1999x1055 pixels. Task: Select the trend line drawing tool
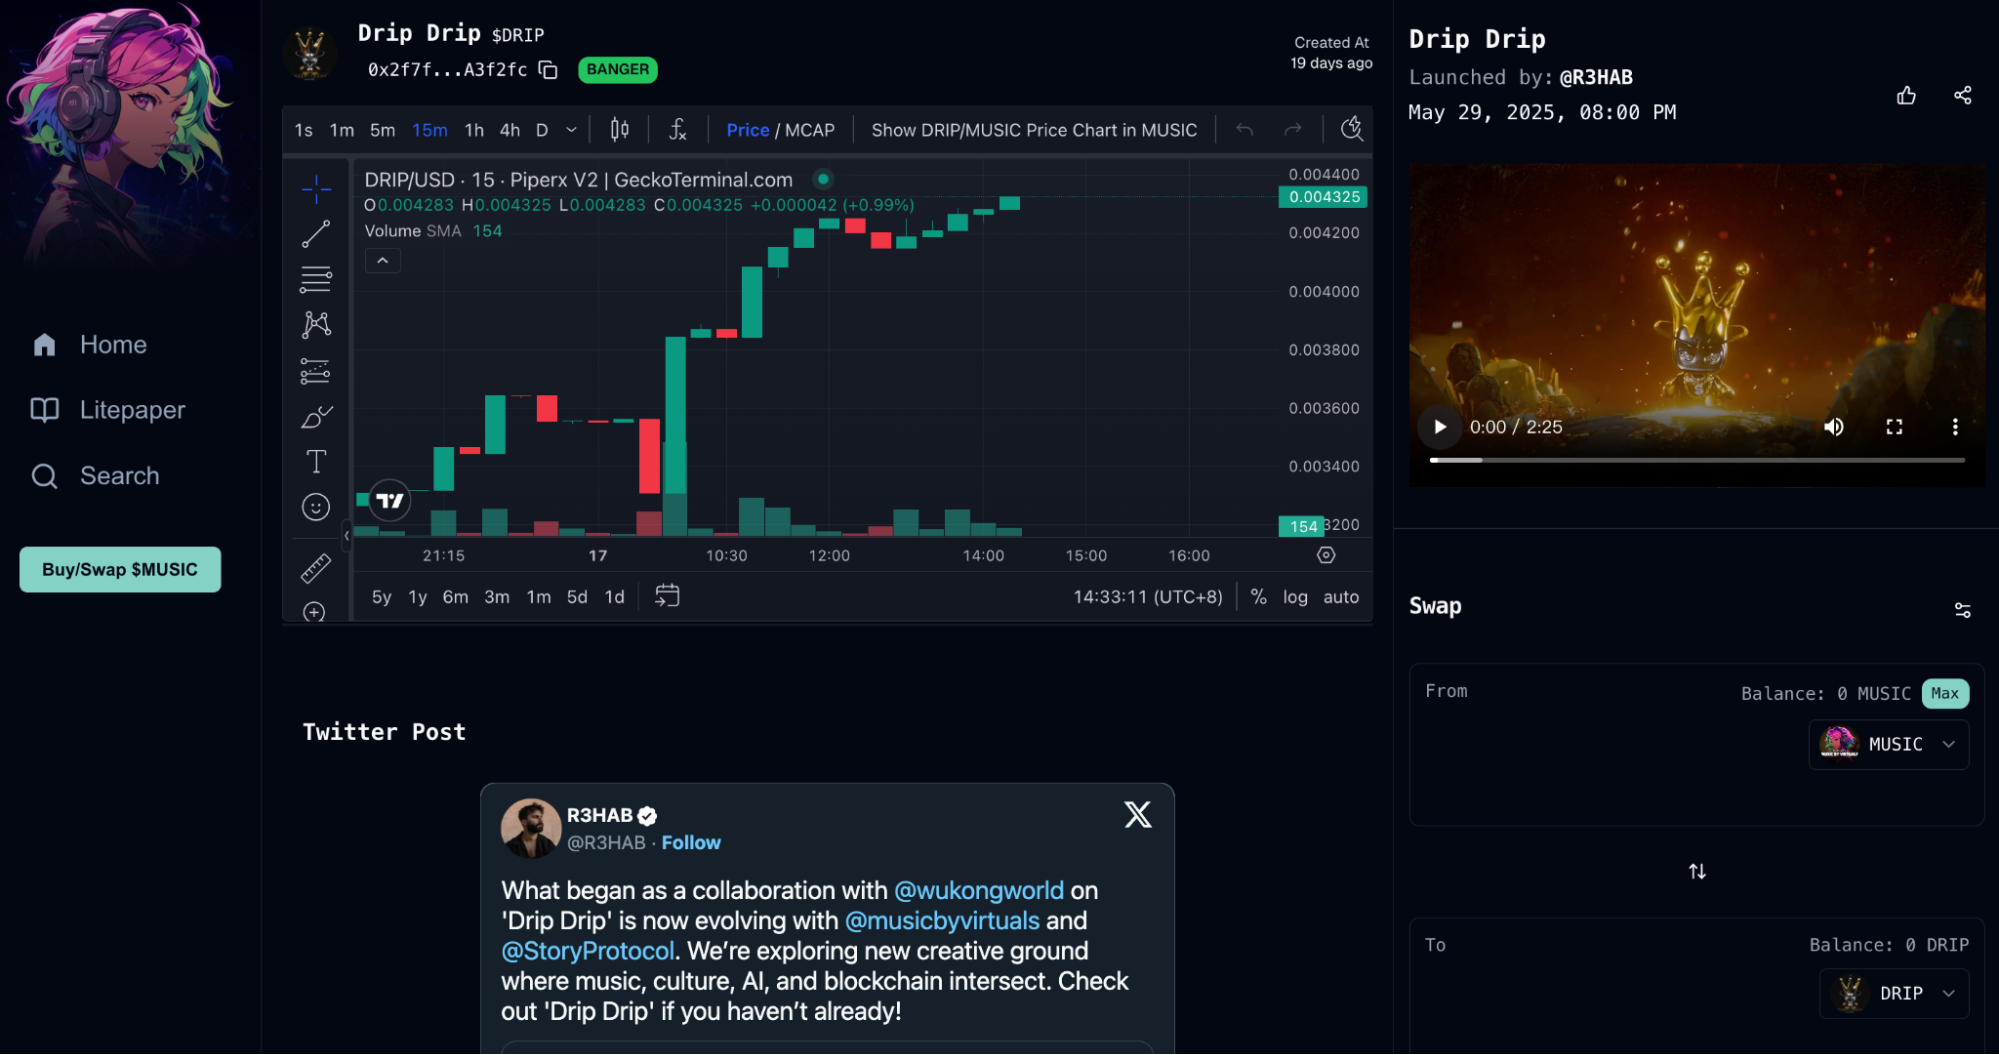tap(316, 234)
